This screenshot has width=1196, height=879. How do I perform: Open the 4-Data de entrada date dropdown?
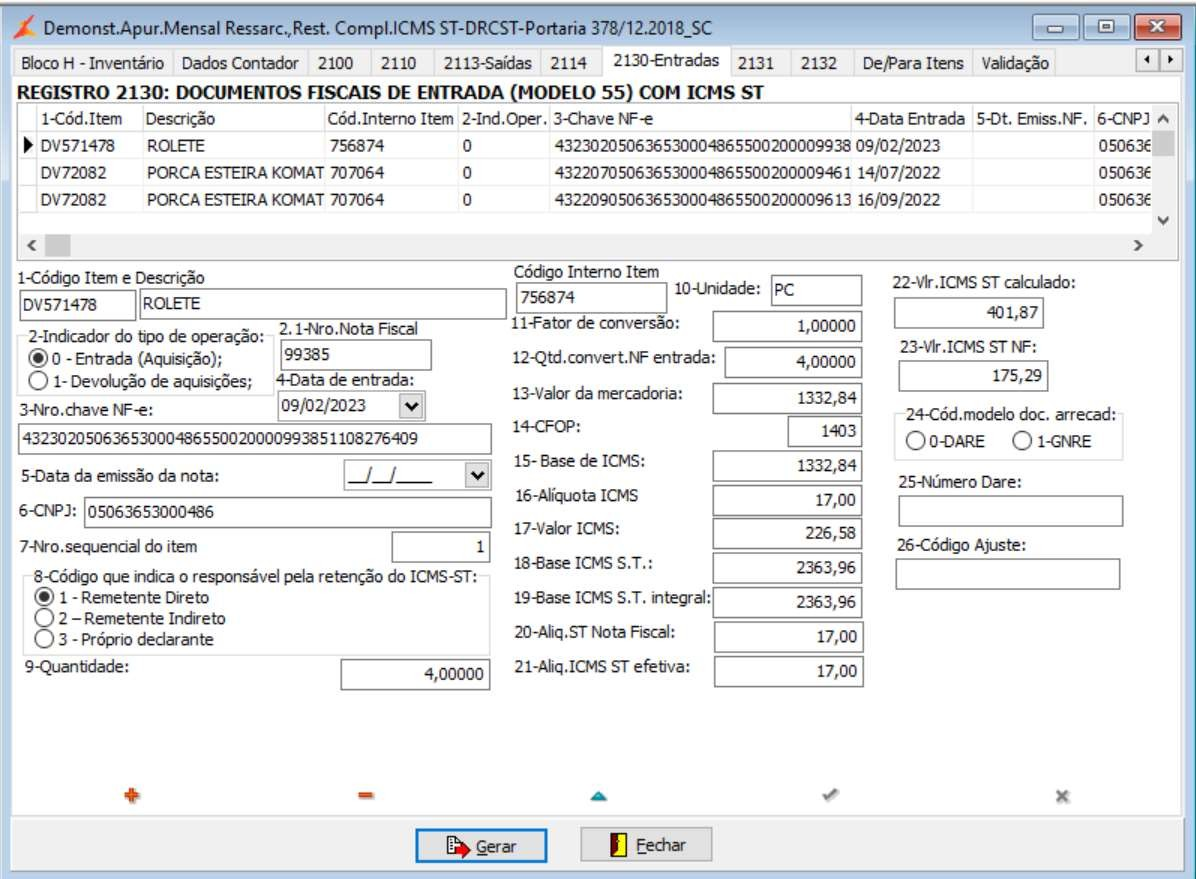tap(412, 406)
